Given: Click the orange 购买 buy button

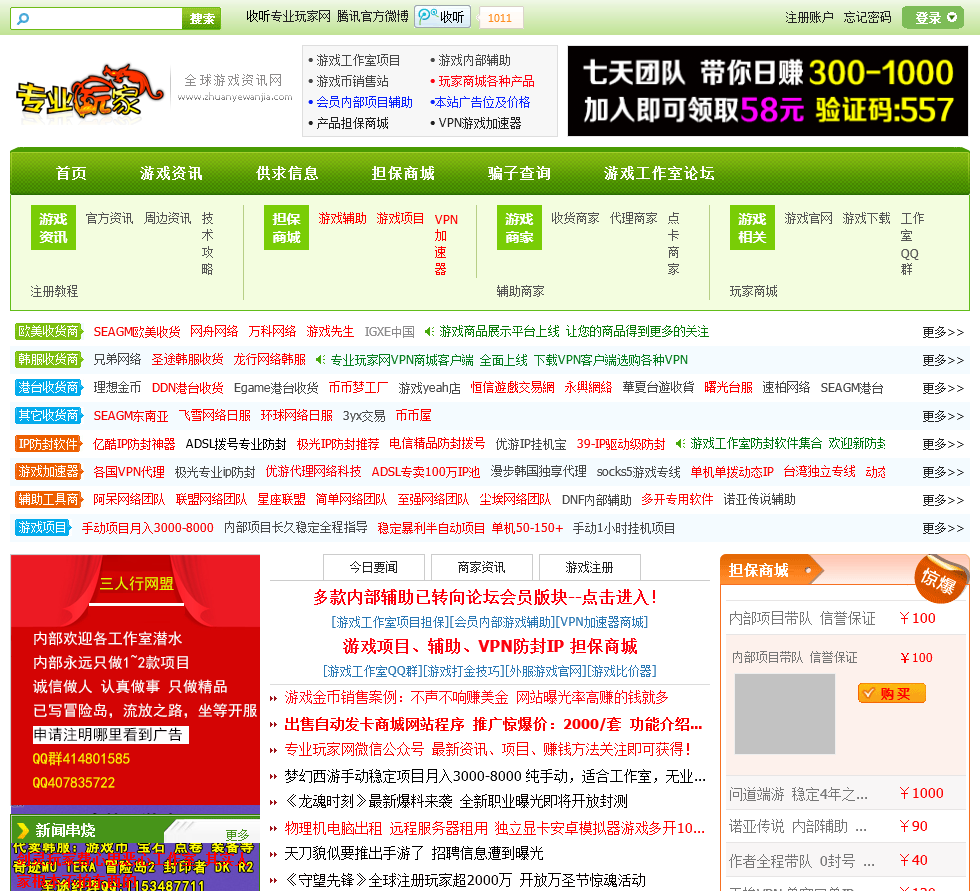Looking at the screenshot, I should pyautogui.click(x=892, y=694).
